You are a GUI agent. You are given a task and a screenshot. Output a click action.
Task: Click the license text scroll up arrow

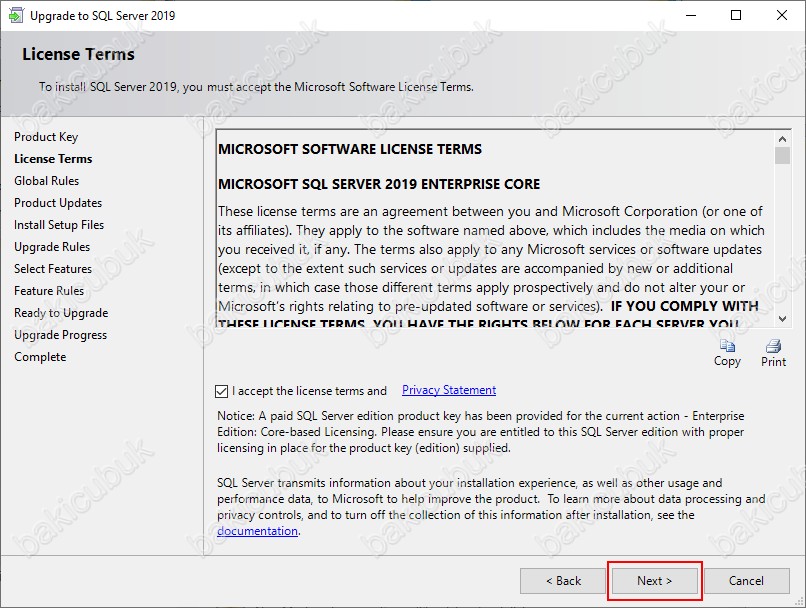coord(782,139)
